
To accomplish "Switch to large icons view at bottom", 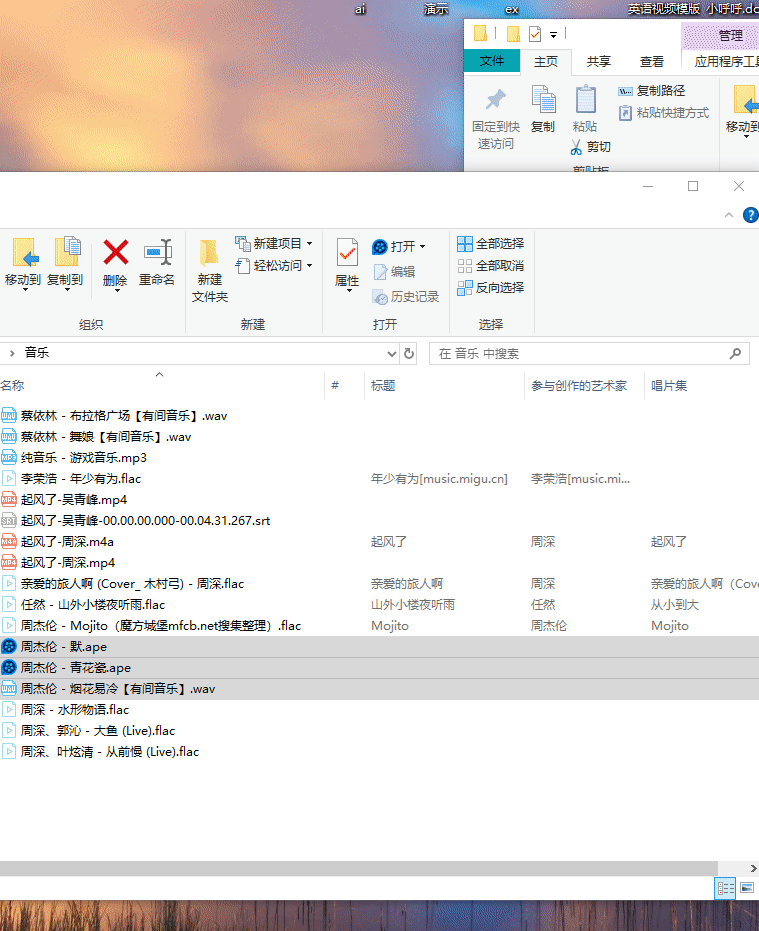I will click(747, 888).
